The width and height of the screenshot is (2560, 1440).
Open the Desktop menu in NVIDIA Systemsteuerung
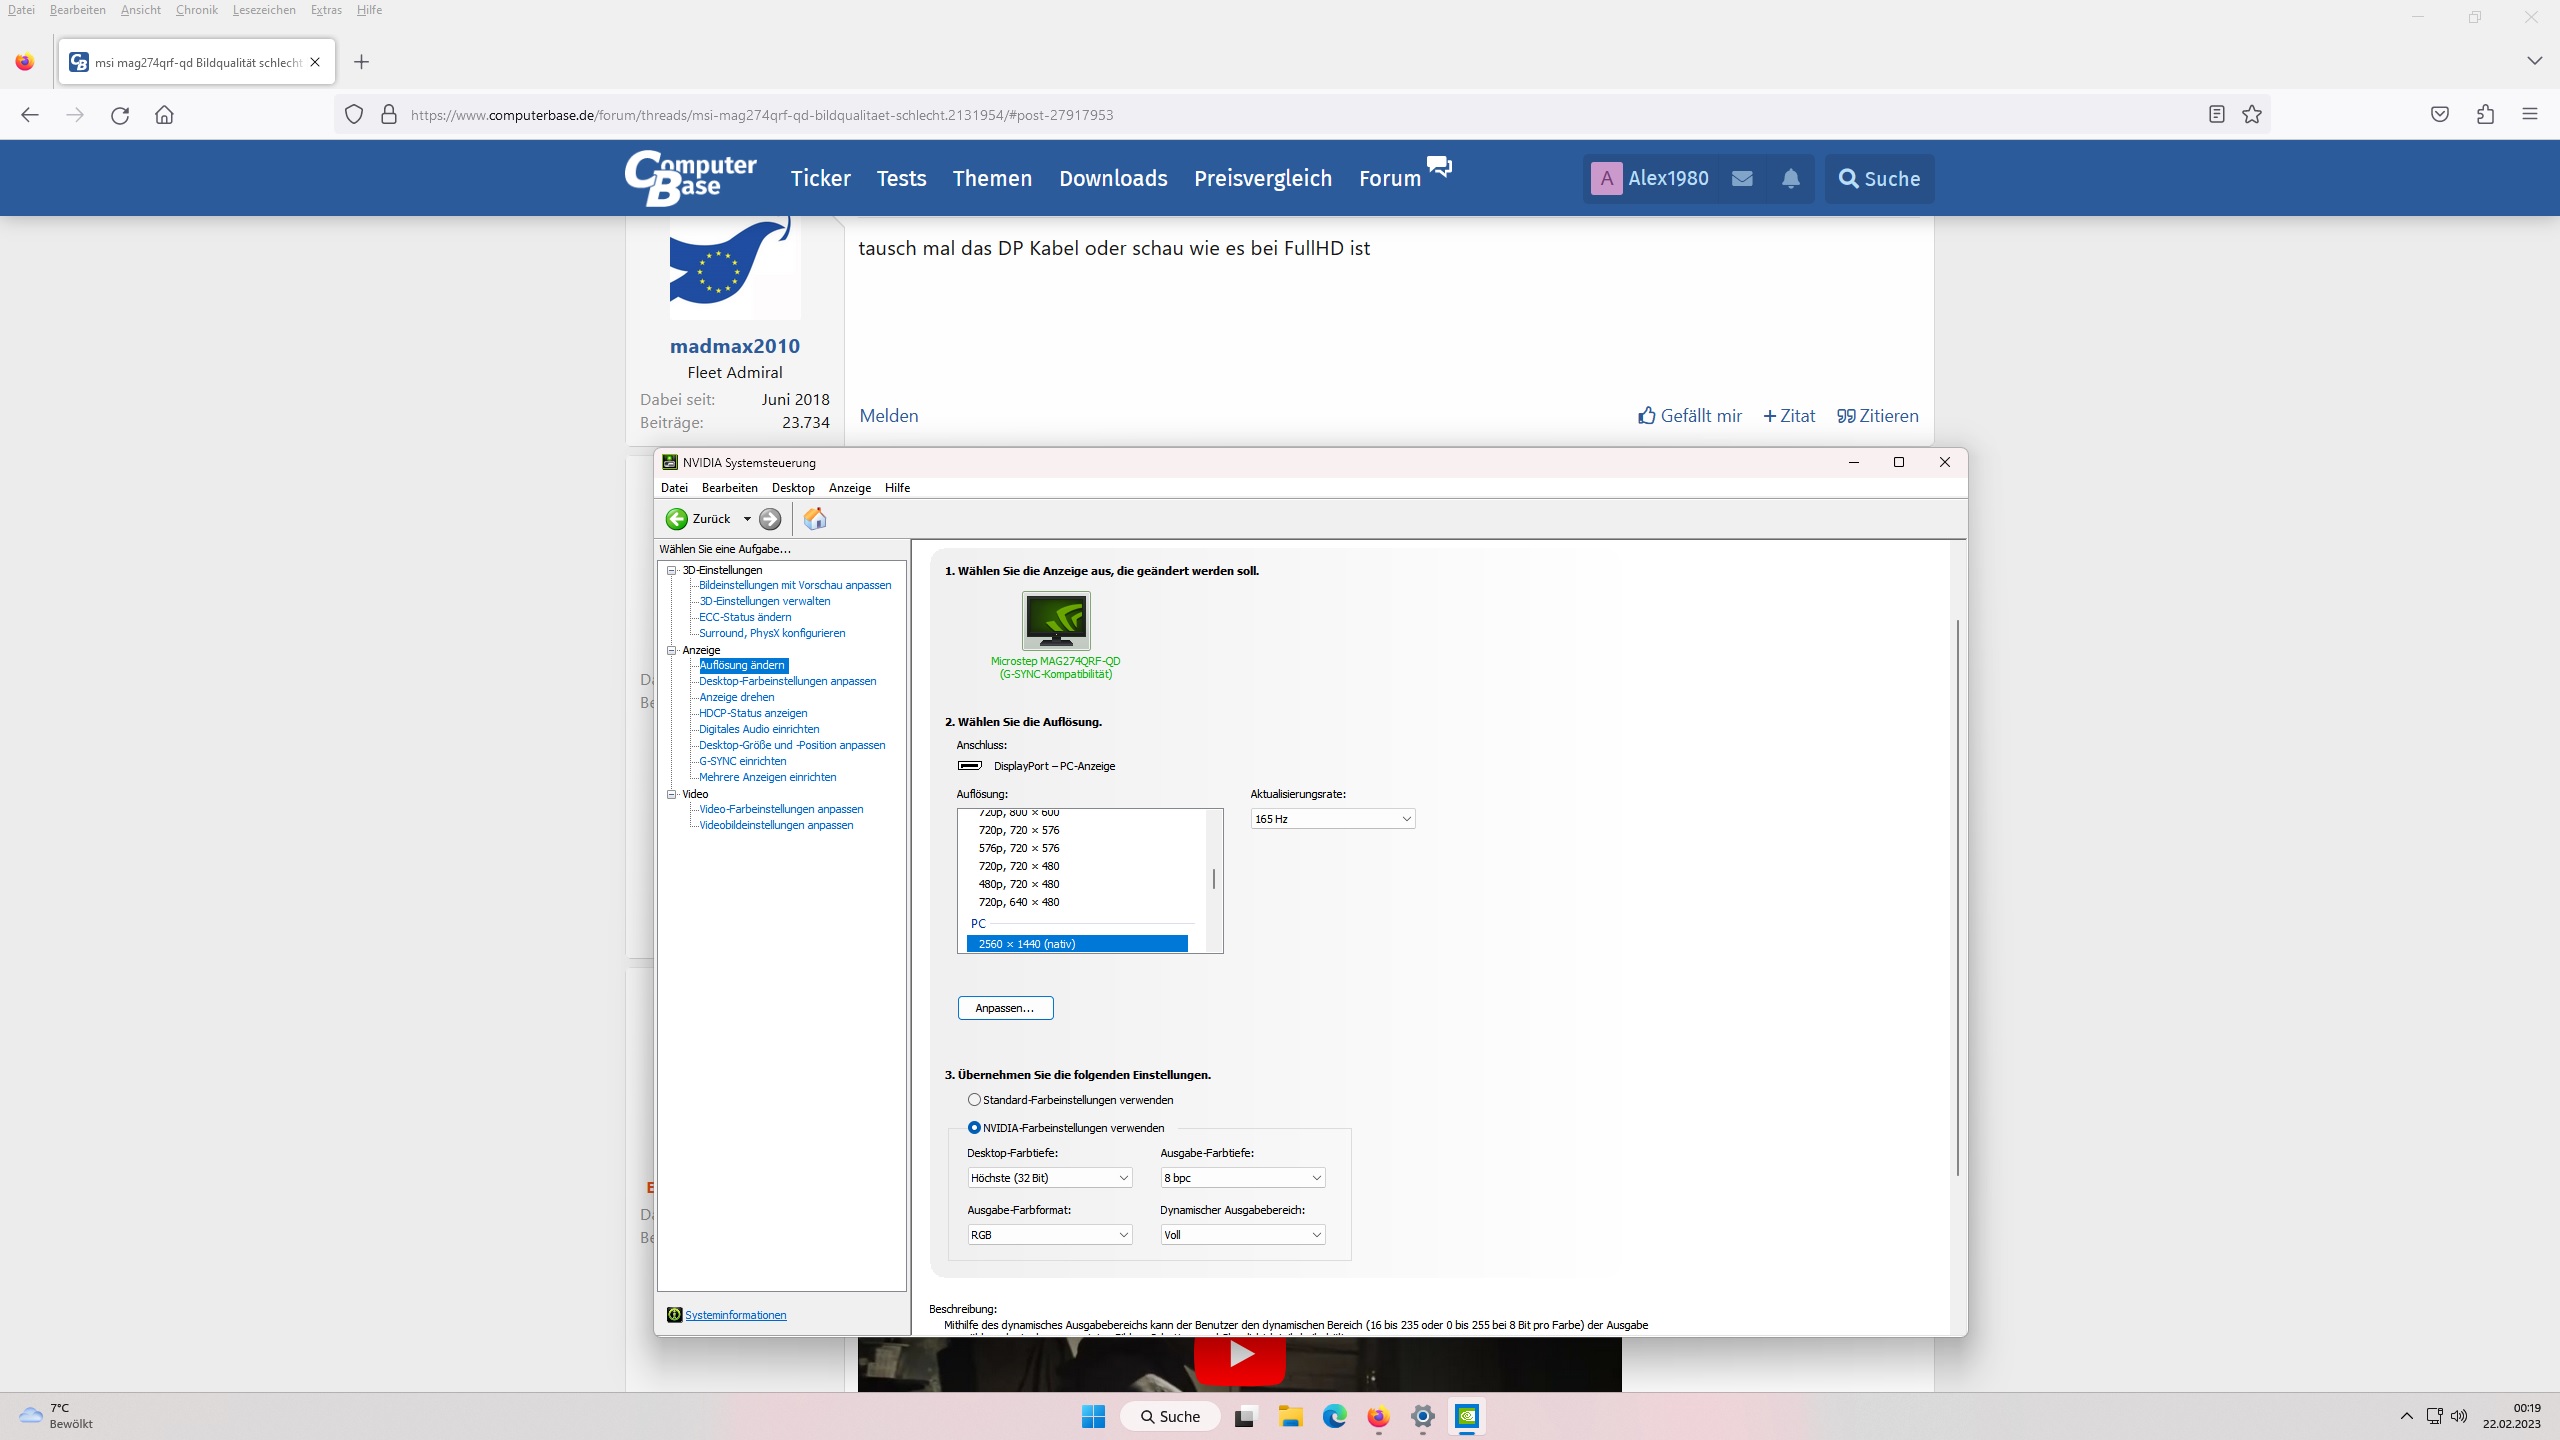pyautogui.click(x=793, y=488)
